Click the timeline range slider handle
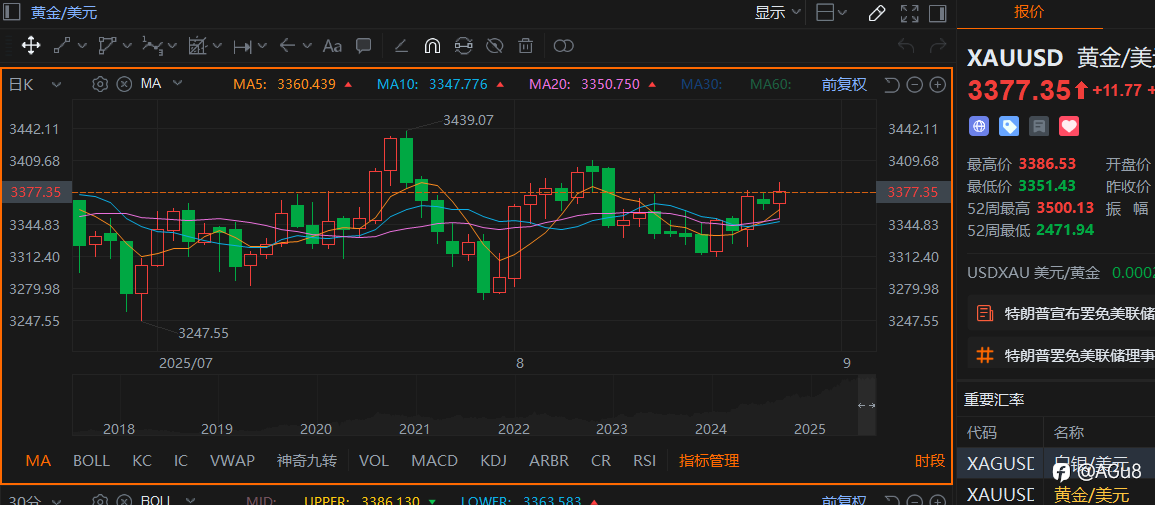1155x505 pixels. coord(867,405)
